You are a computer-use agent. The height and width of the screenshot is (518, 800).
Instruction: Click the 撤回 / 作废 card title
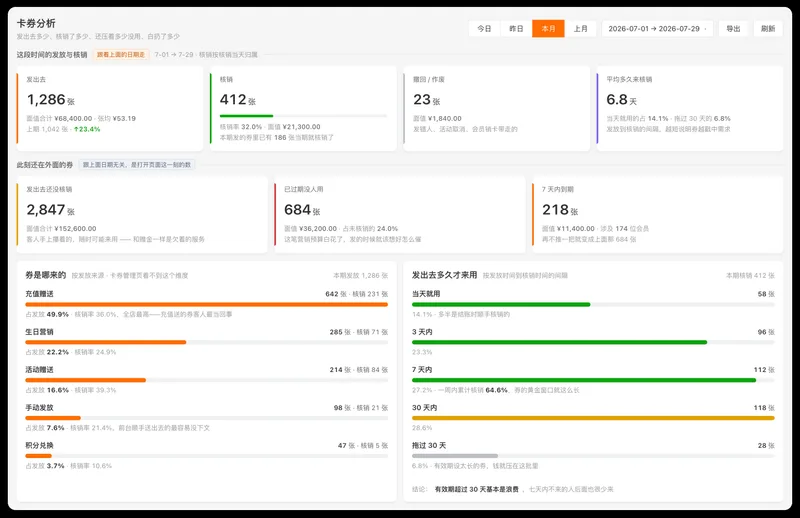[429, 80]
